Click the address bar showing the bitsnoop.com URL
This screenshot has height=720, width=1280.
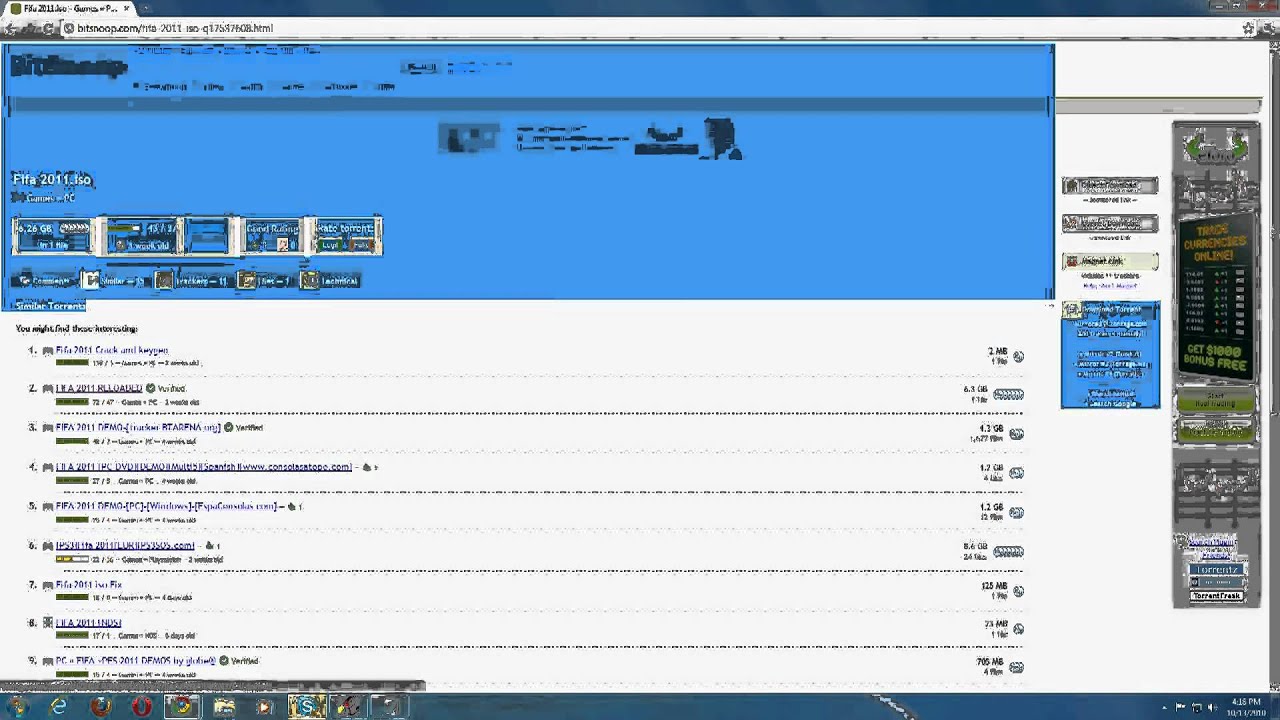click(650, 28)
